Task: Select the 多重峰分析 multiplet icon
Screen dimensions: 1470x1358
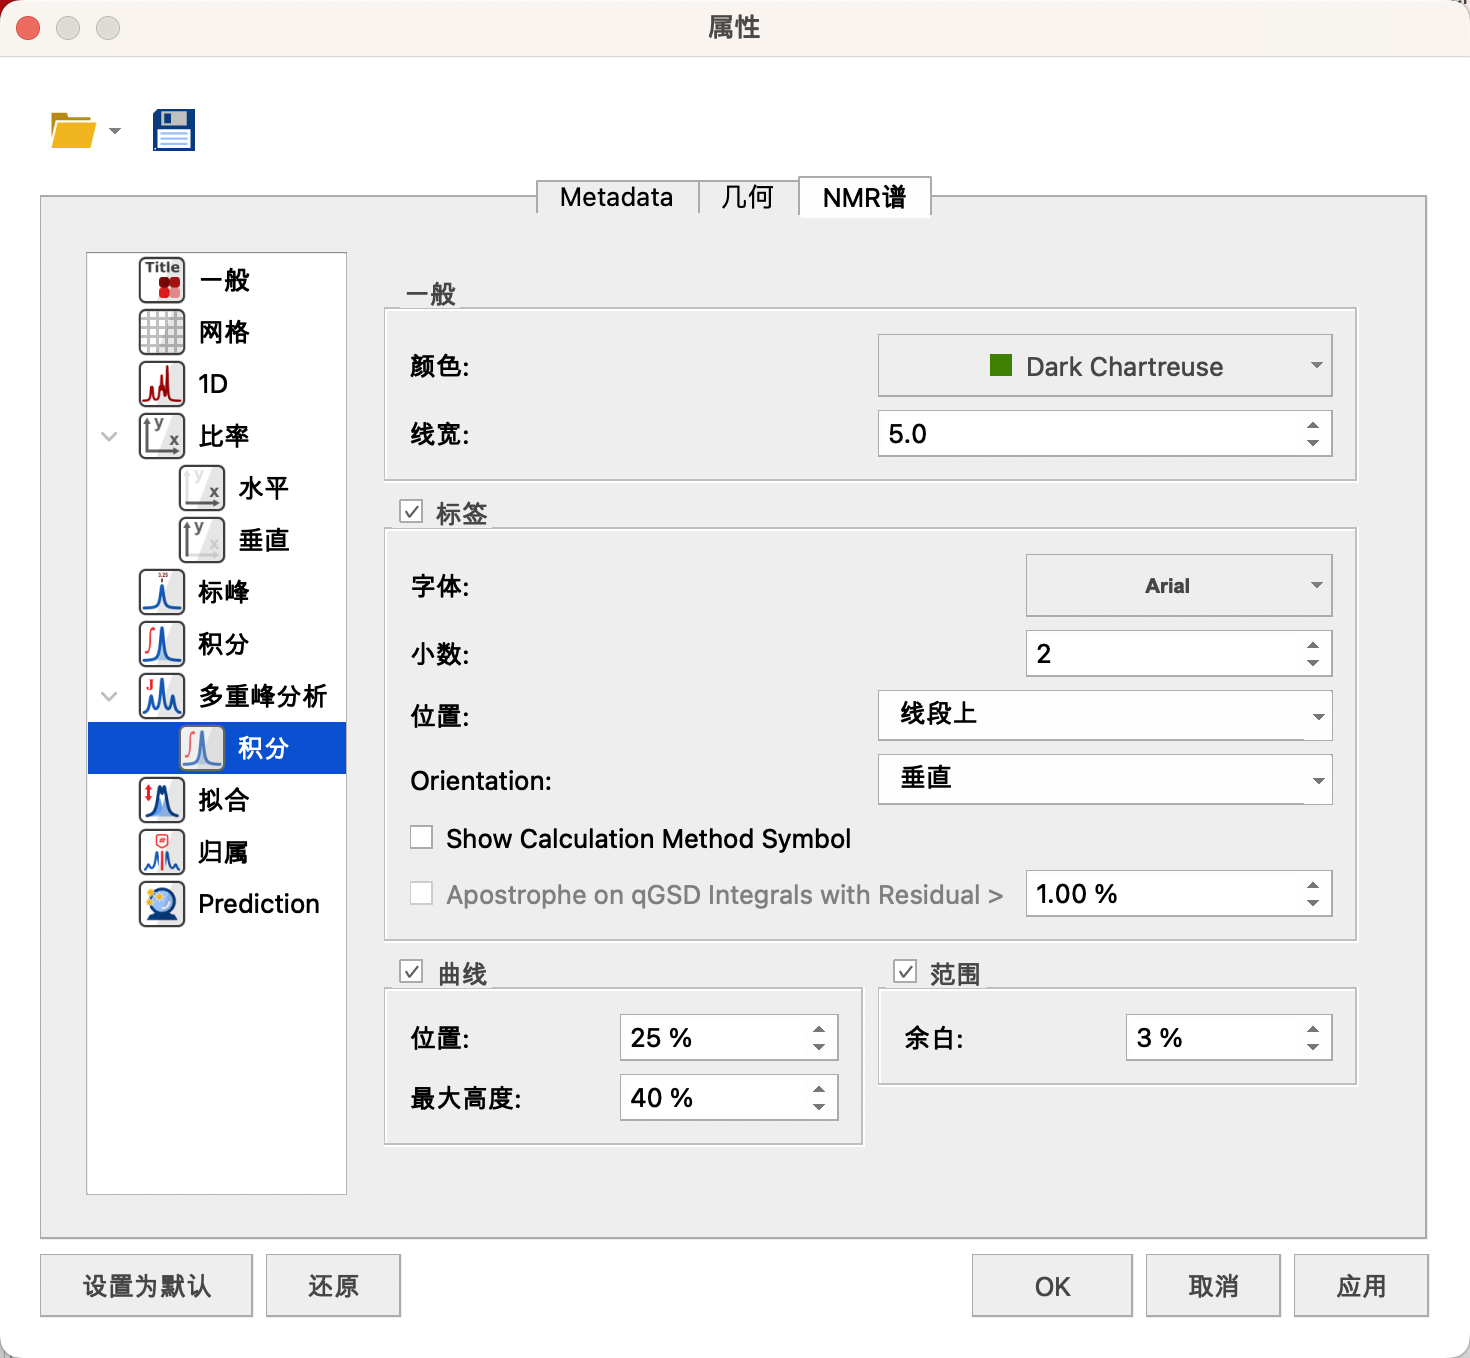Action: tap(162, 696)
